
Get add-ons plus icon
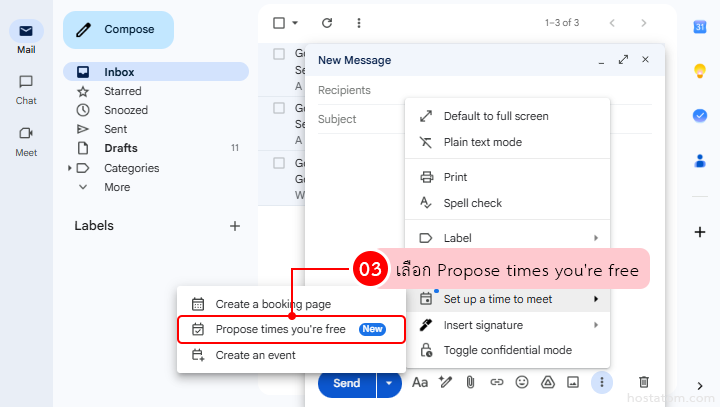coord(700,232)
